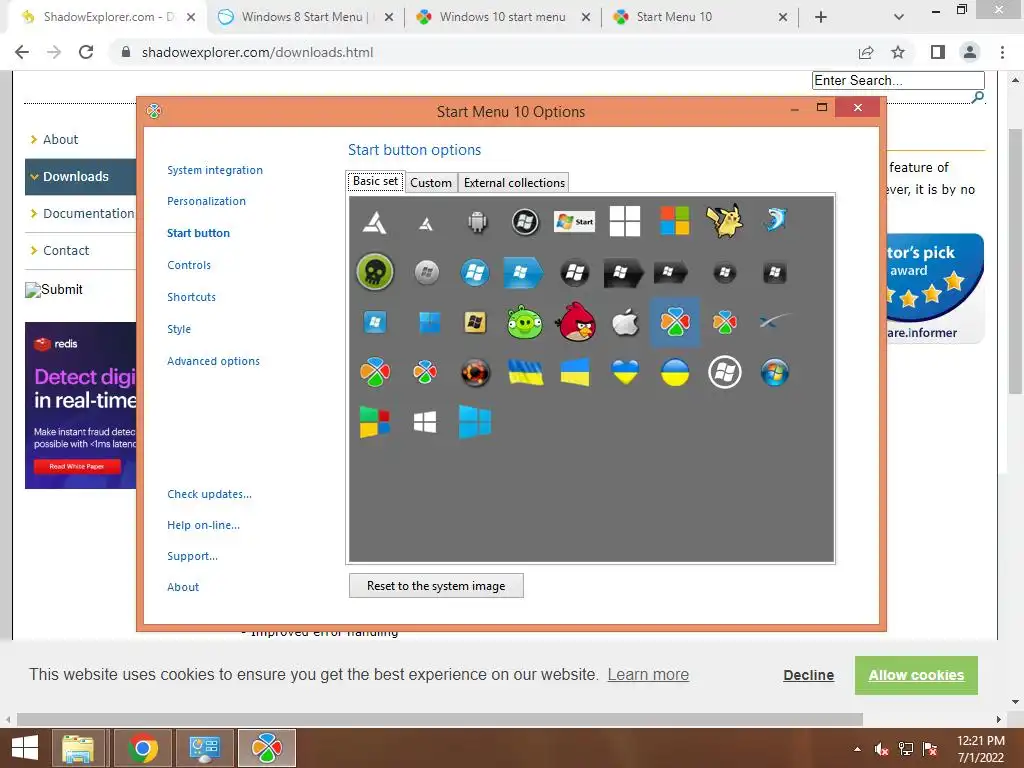Viewport: 1024px width, 768px height.
Task: Click the Enter Search field on website
Action: point(898,80)
